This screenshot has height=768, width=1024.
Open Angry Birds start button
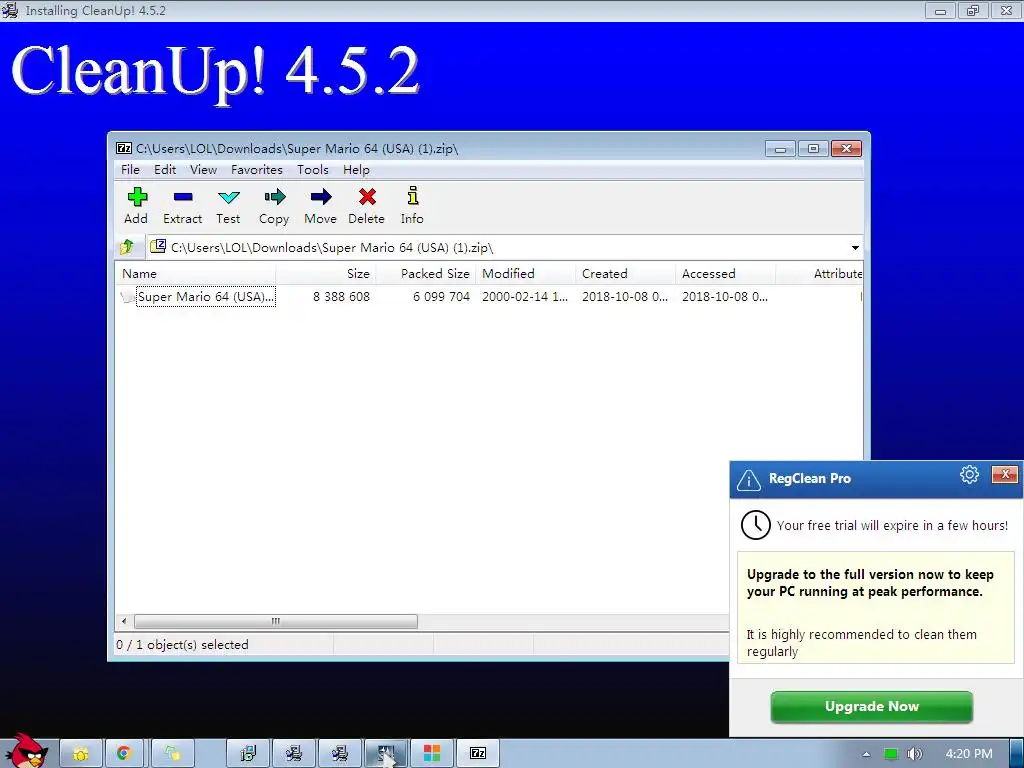26,751
